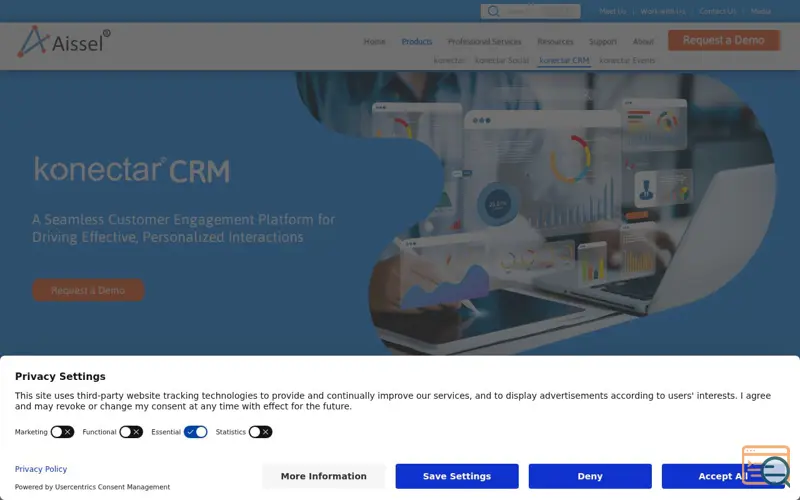Focus the header search field

(530, 11)
